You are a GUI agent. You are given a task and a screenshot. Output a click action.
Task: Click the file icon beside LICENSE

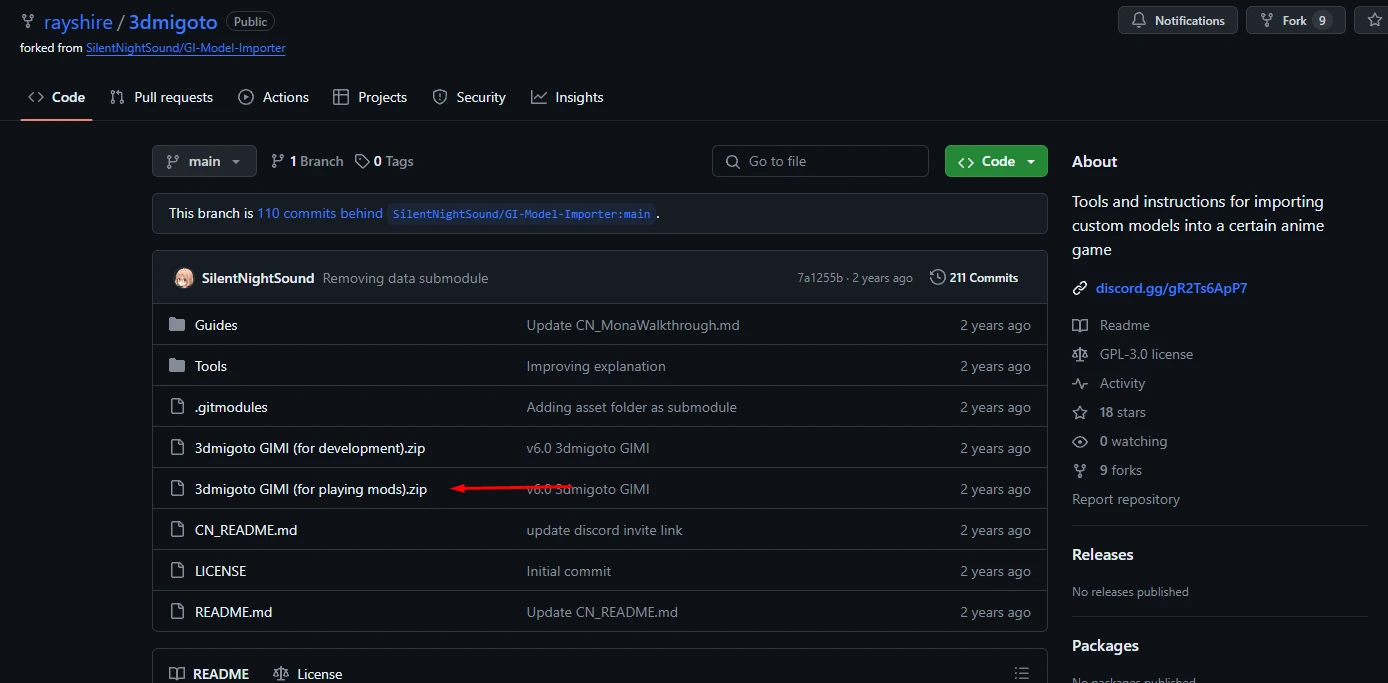pyautogui.click(x=177, y=571)
